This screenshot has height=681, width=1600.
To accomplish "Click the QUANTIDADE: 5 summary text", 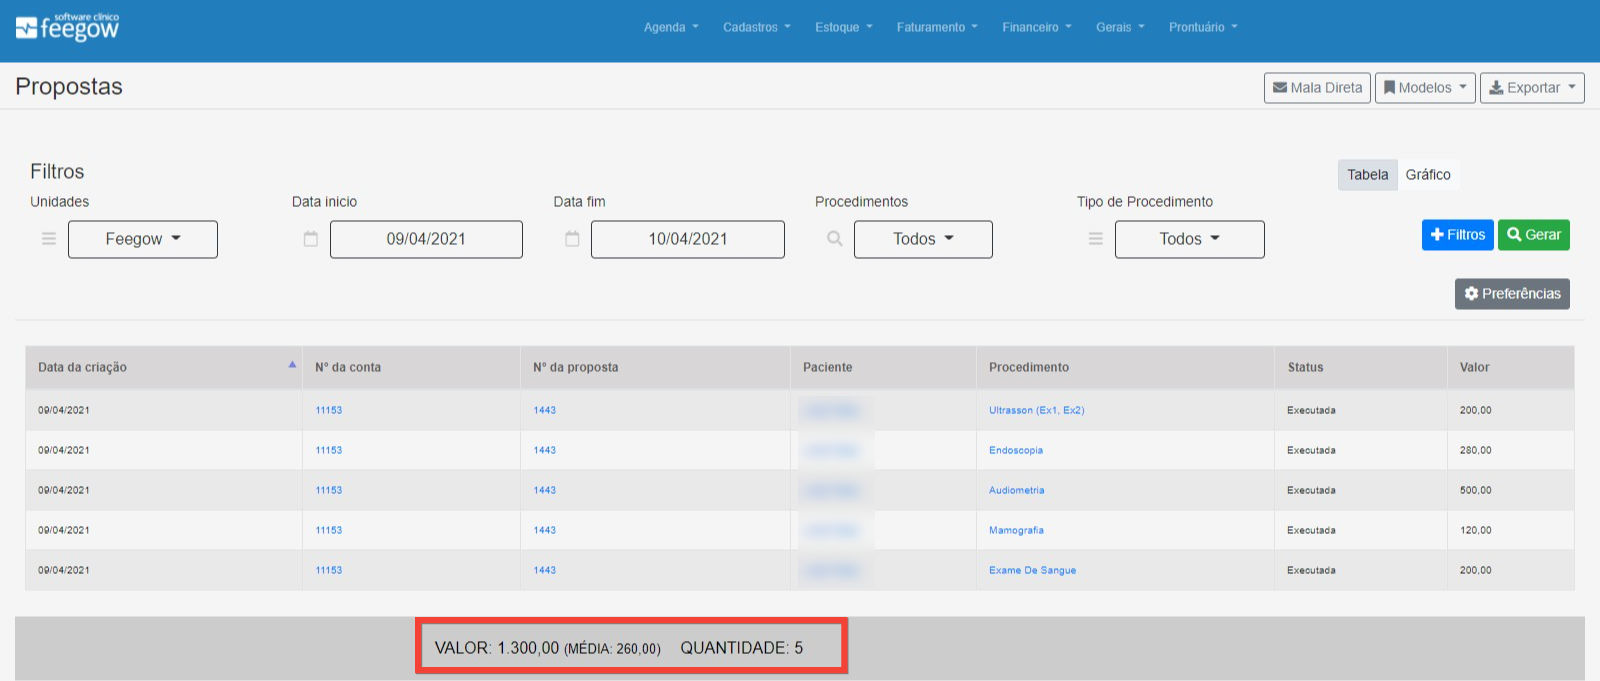I will tap(742, 648).
